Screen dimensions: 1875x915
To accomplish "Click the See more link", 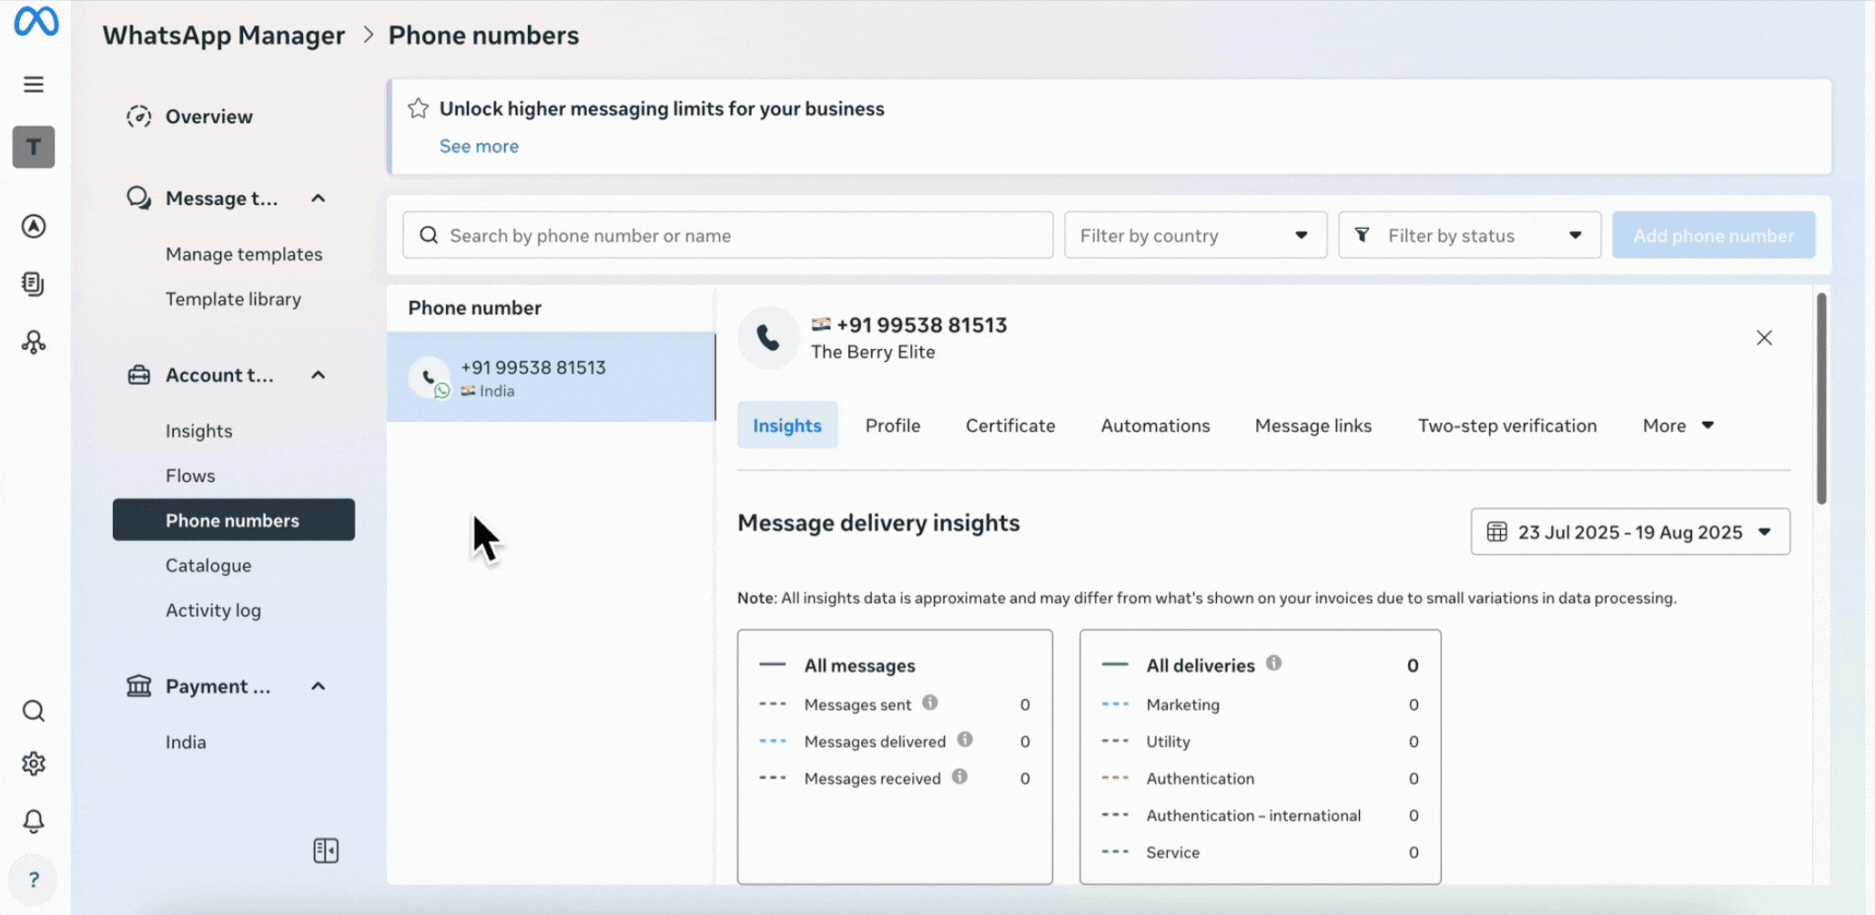I will (x=479, y=146).
